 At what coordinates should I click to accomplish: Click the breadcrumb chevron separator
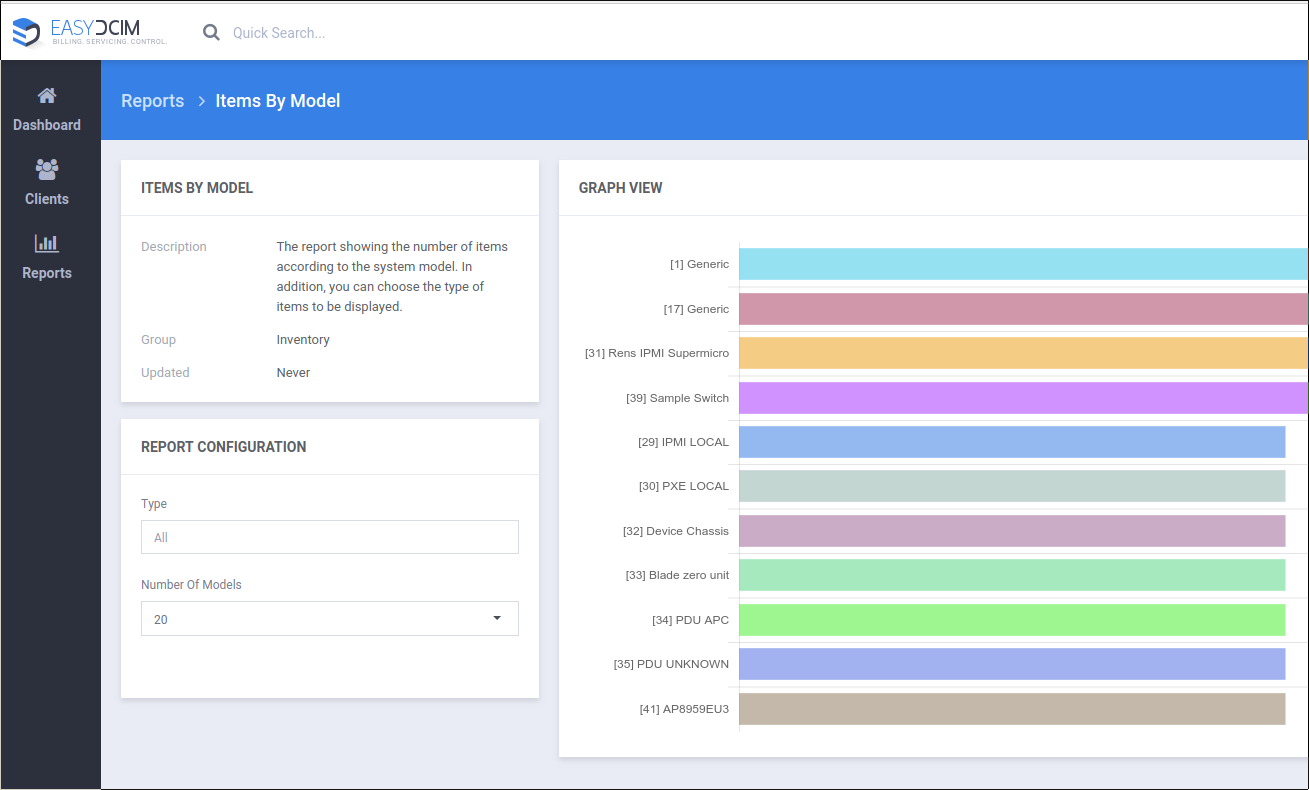coord(200,101)
